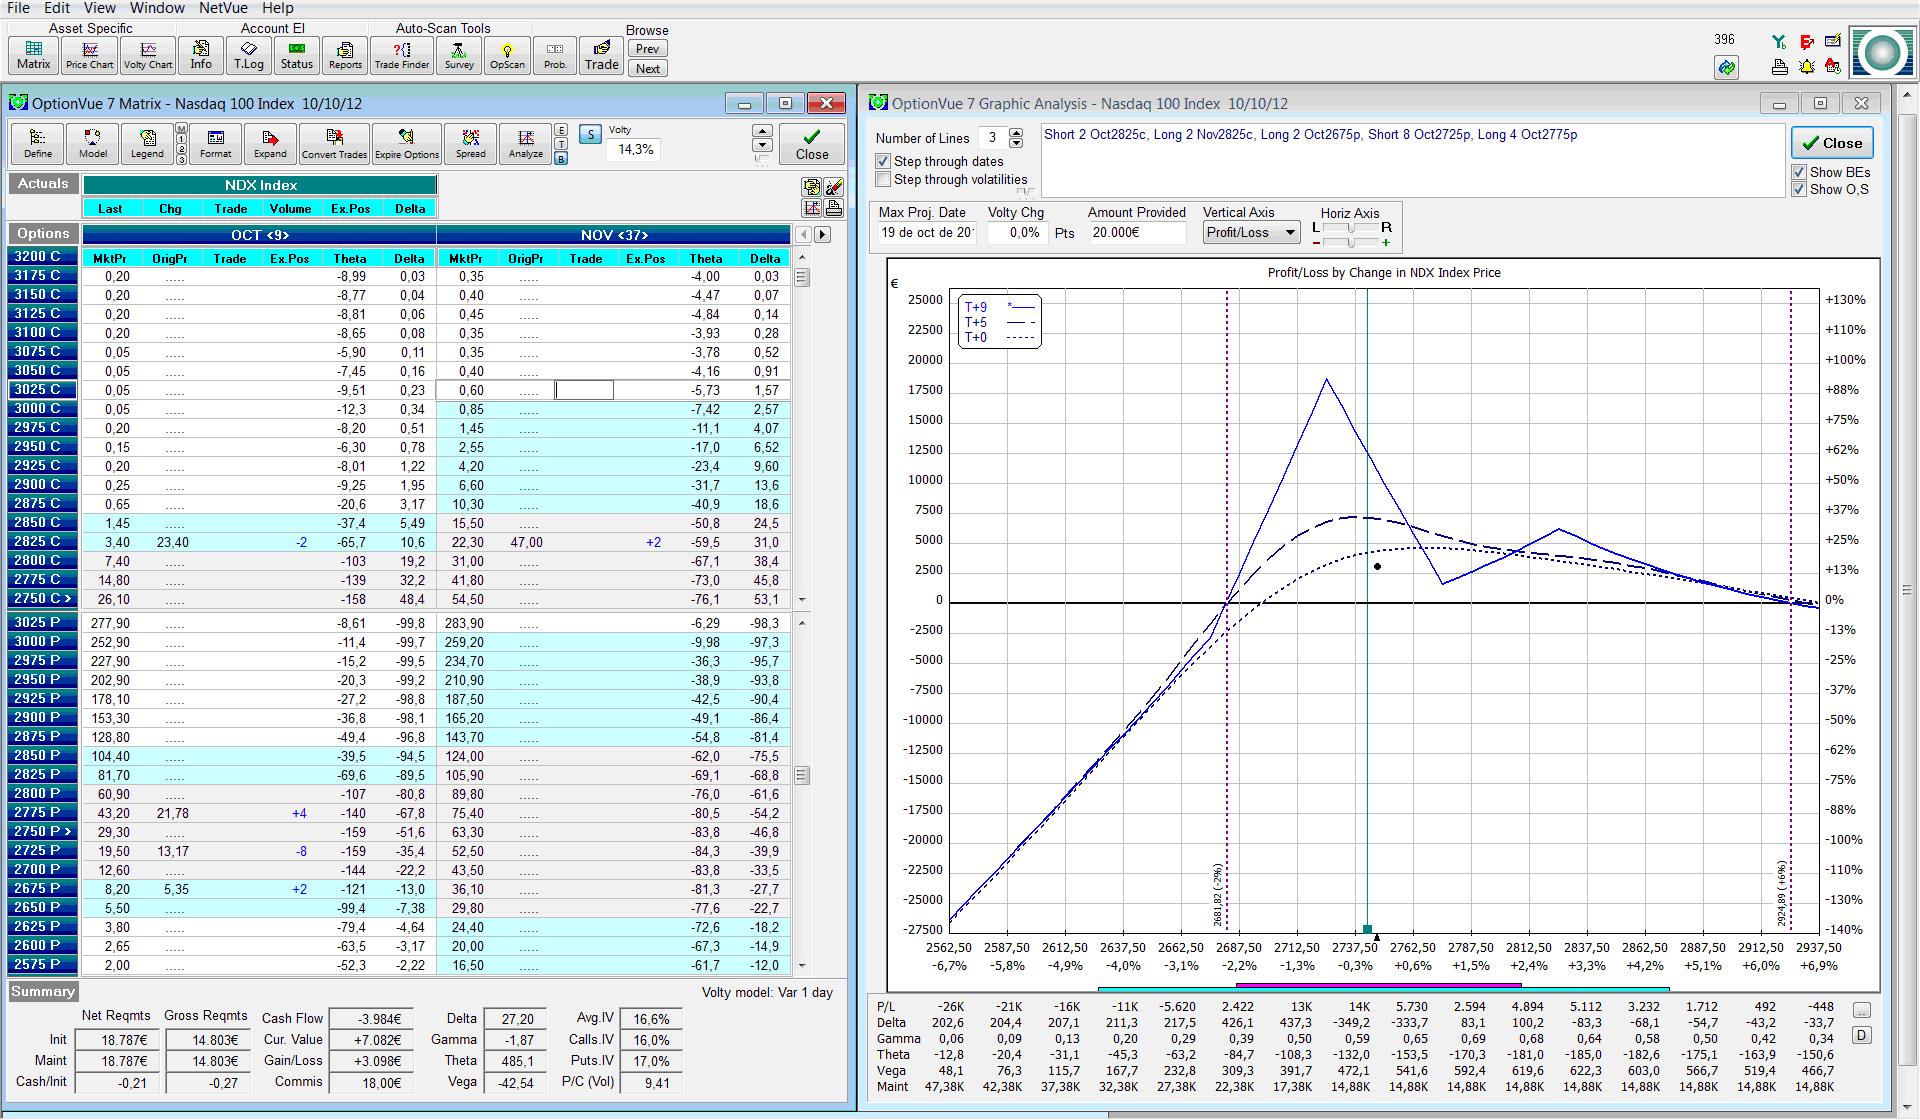Screen dimensions: 1920x1120
Task: Open the Volty Chart tool
Action: [x=148, y=55]
